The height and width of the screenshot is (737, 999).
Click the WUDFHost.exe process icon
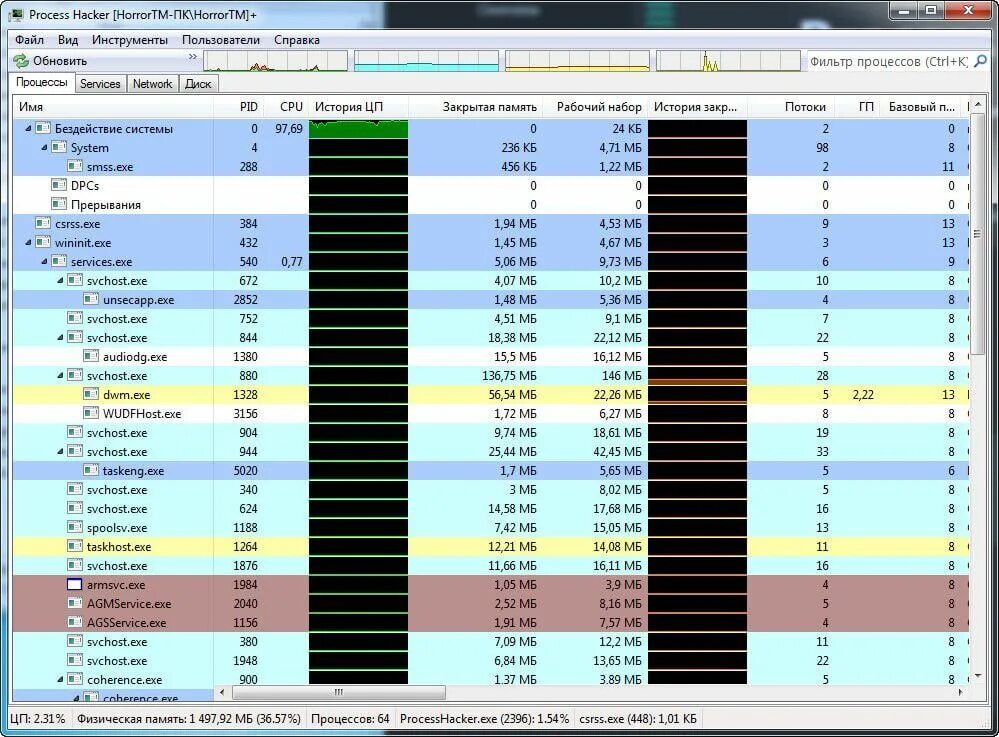point(92,413)
